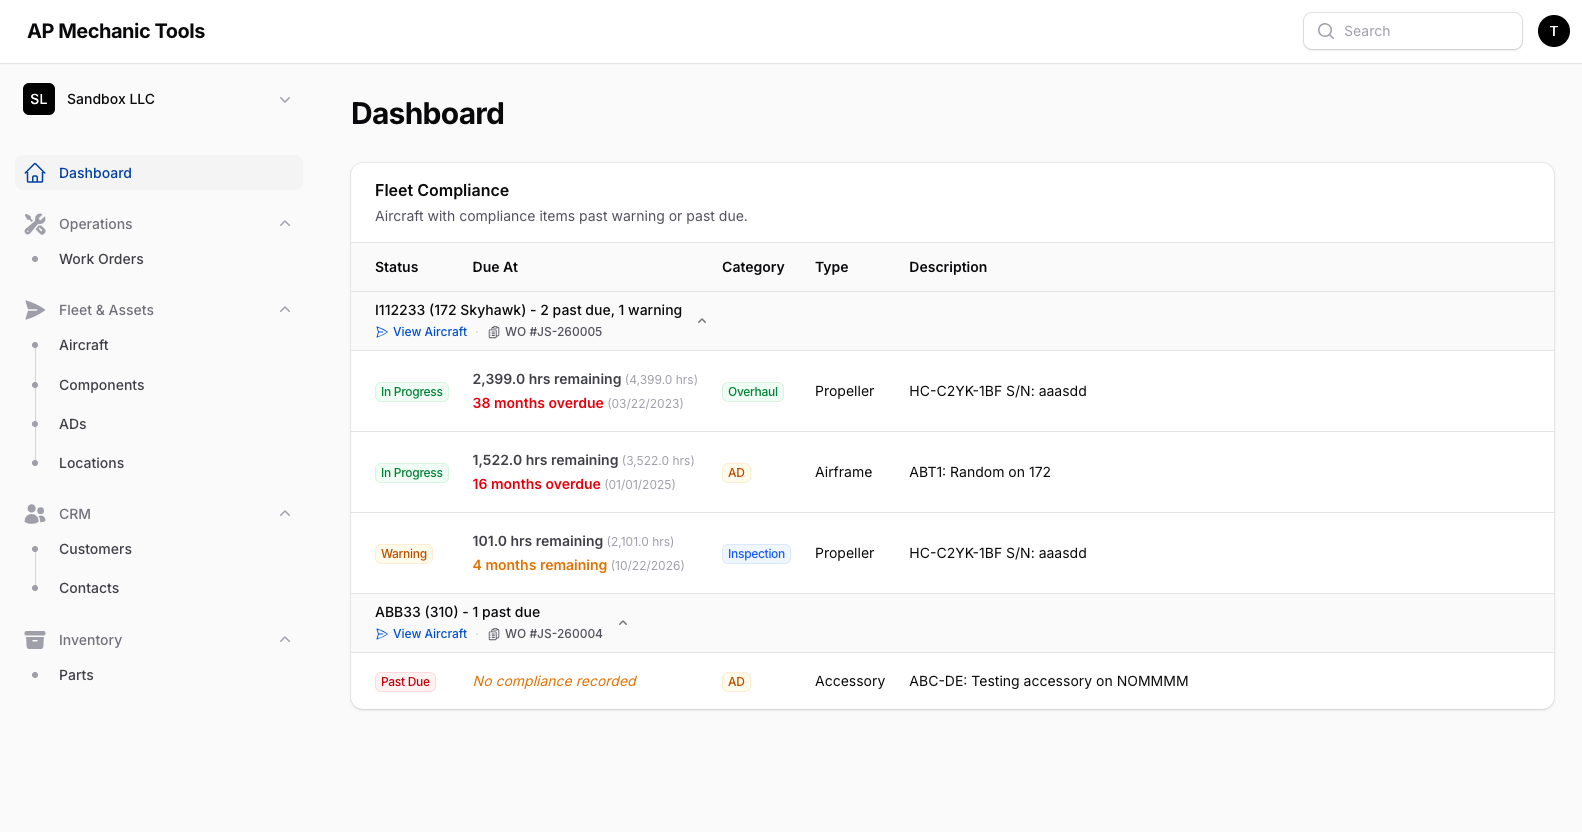
Task: Click the In Progress badge on Overhaul row
Action: click(412, 392)
